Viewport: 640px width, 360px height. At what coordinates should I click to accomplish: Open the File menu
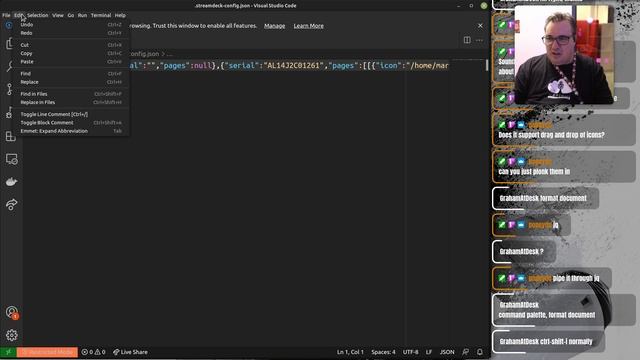pyautogui.click(x=6, y=15)
